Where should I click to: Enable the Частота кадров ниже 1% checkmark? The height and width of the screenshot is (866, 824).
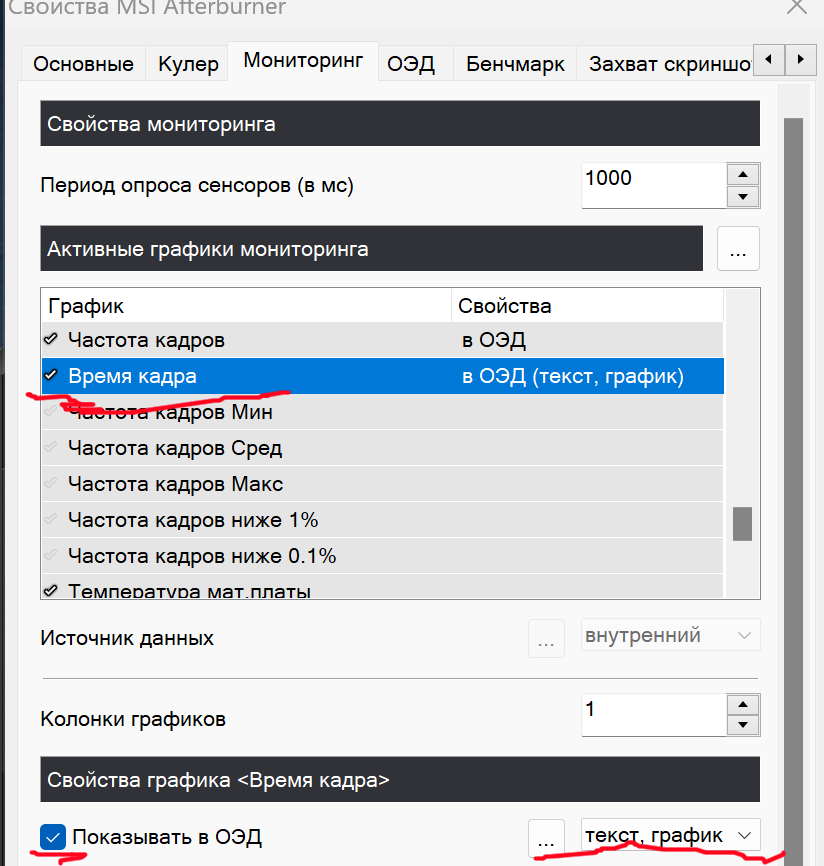pyautogui.click(x=51, y=519)
